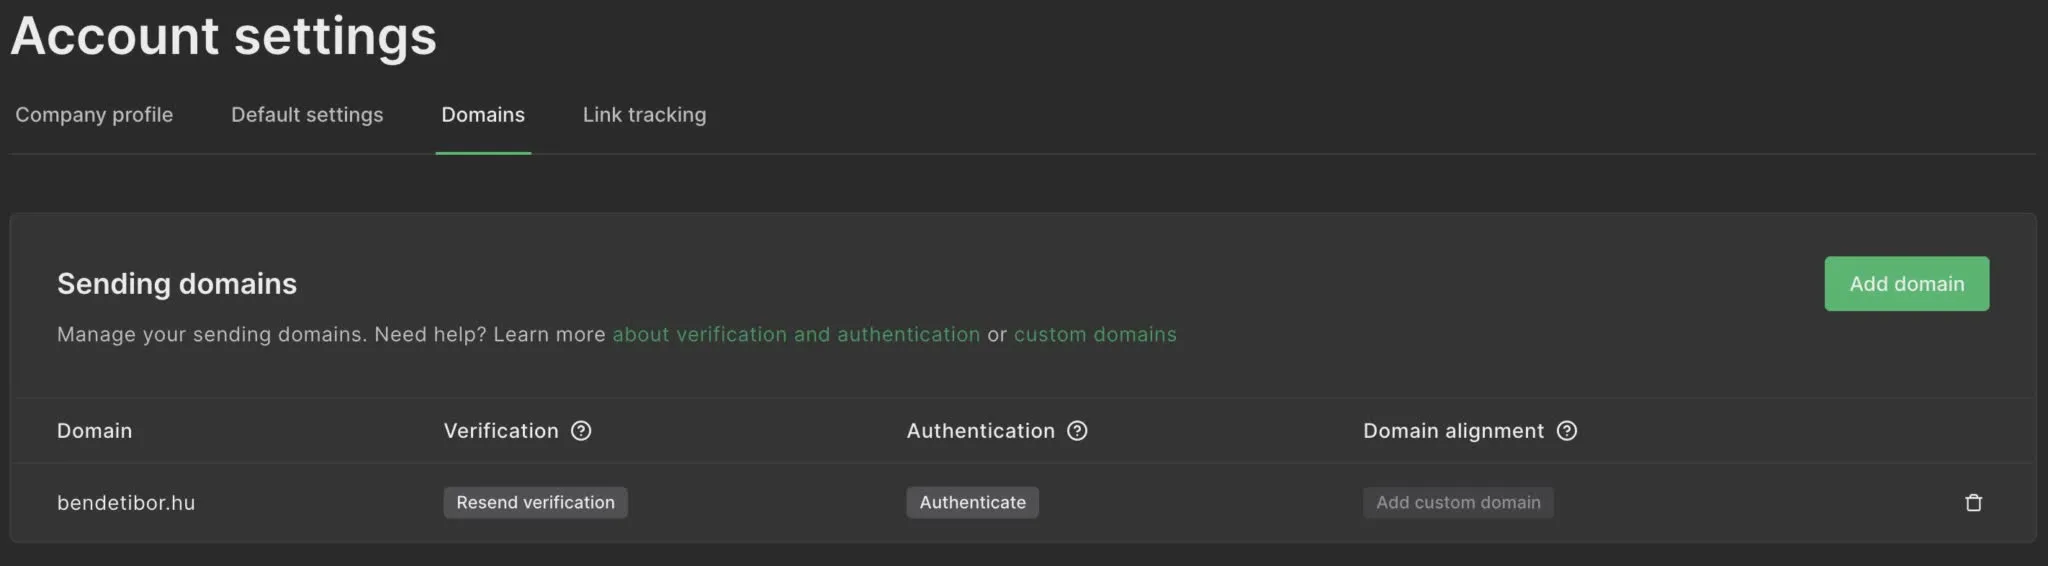Screen dimensions: 2048x566
Task: Click the Add custom domain button
Action: [1458, 503]
